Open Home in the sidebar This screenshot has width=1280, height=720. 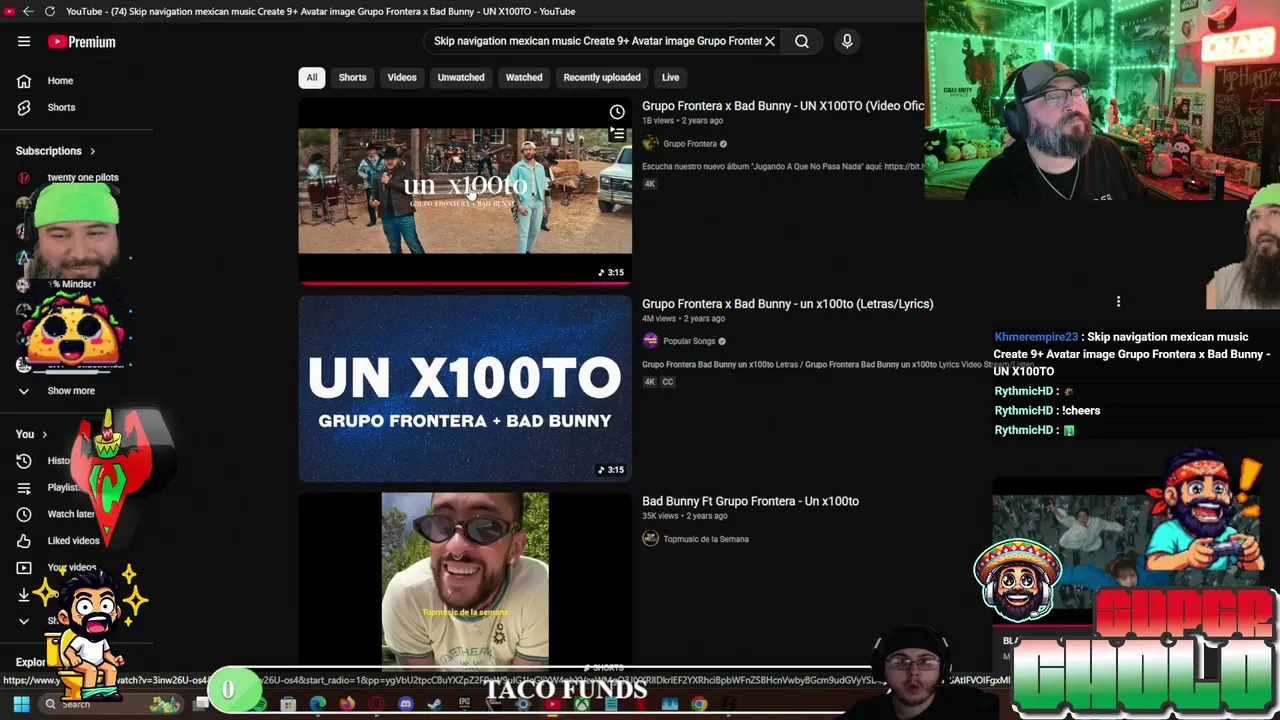click(x=60, y=81)
